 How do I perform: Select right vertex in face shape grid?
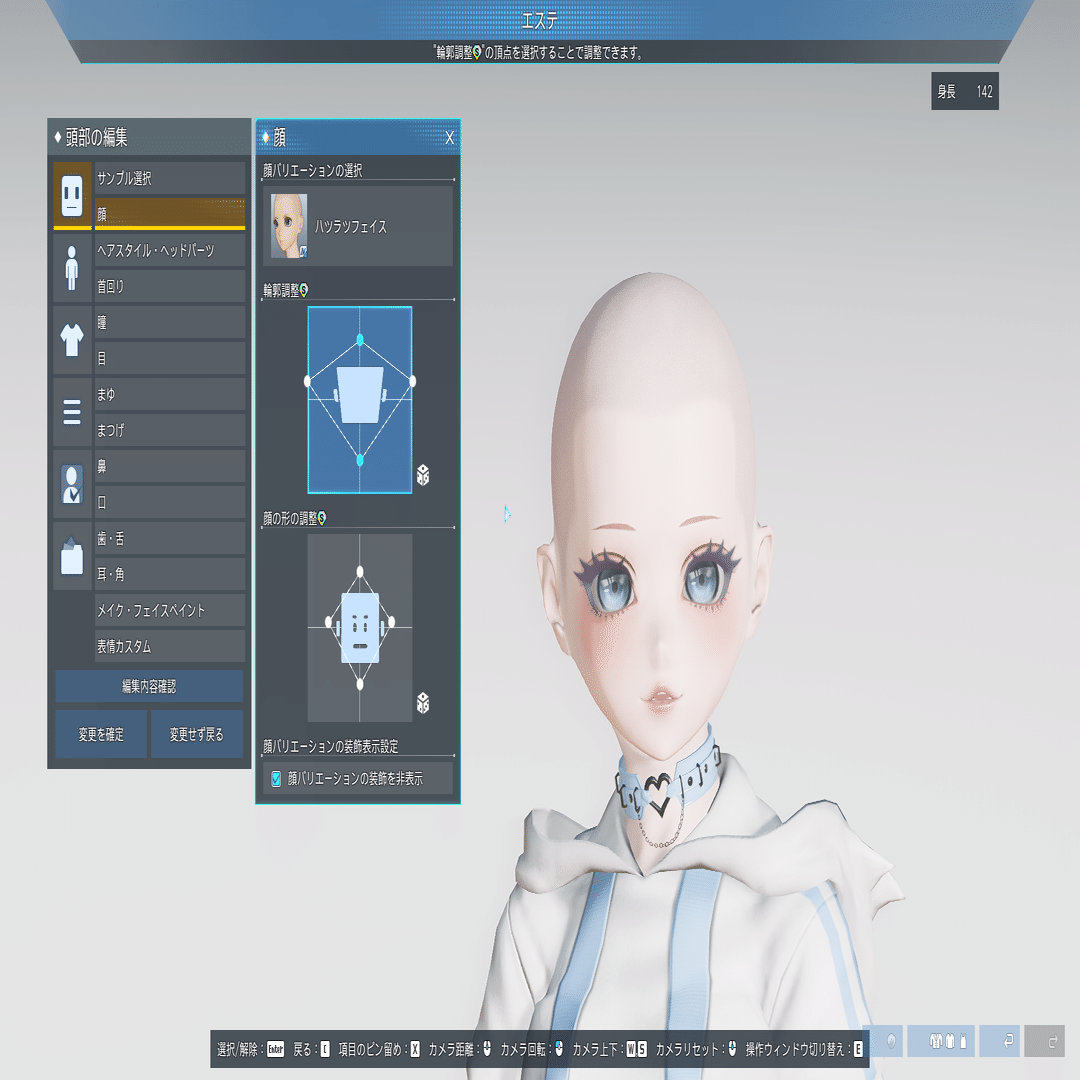391,622
